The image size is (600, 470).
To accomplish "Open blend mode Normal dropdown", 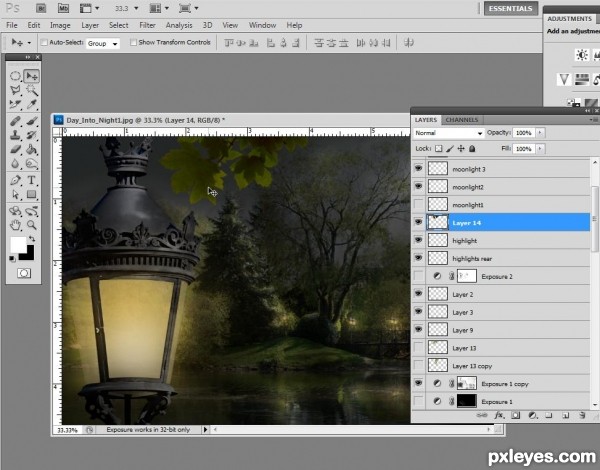I will pos(448,133).
